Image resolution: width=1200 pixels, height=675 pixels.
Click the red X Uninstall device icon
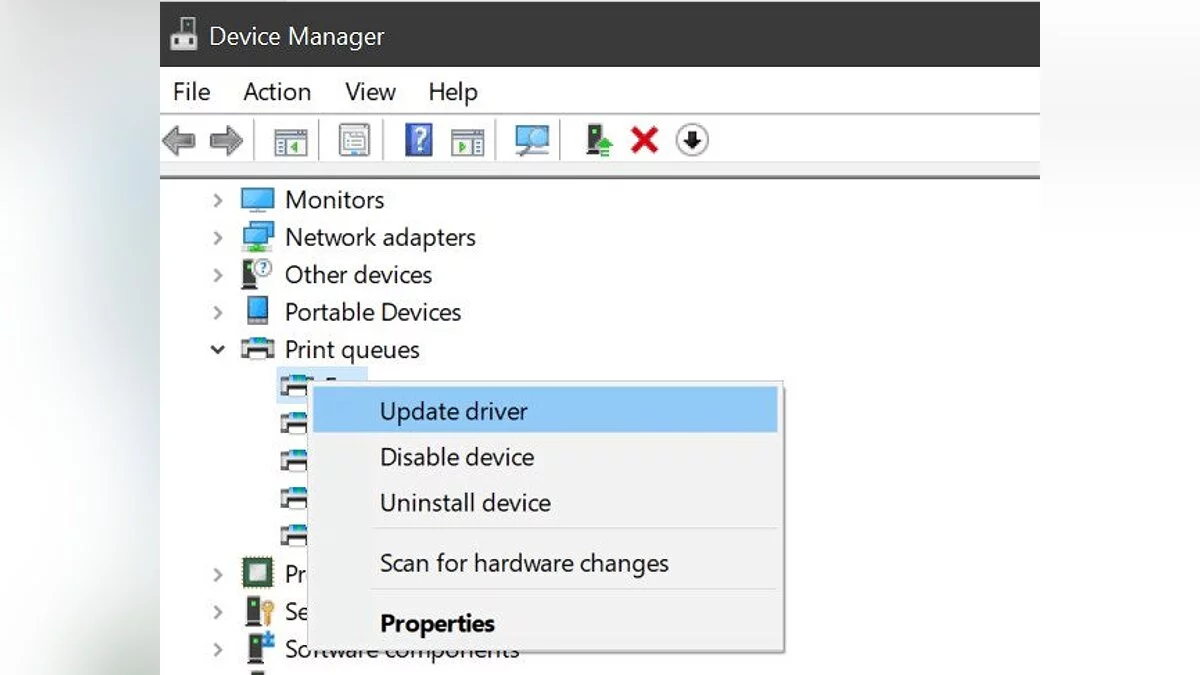point(644,141)
